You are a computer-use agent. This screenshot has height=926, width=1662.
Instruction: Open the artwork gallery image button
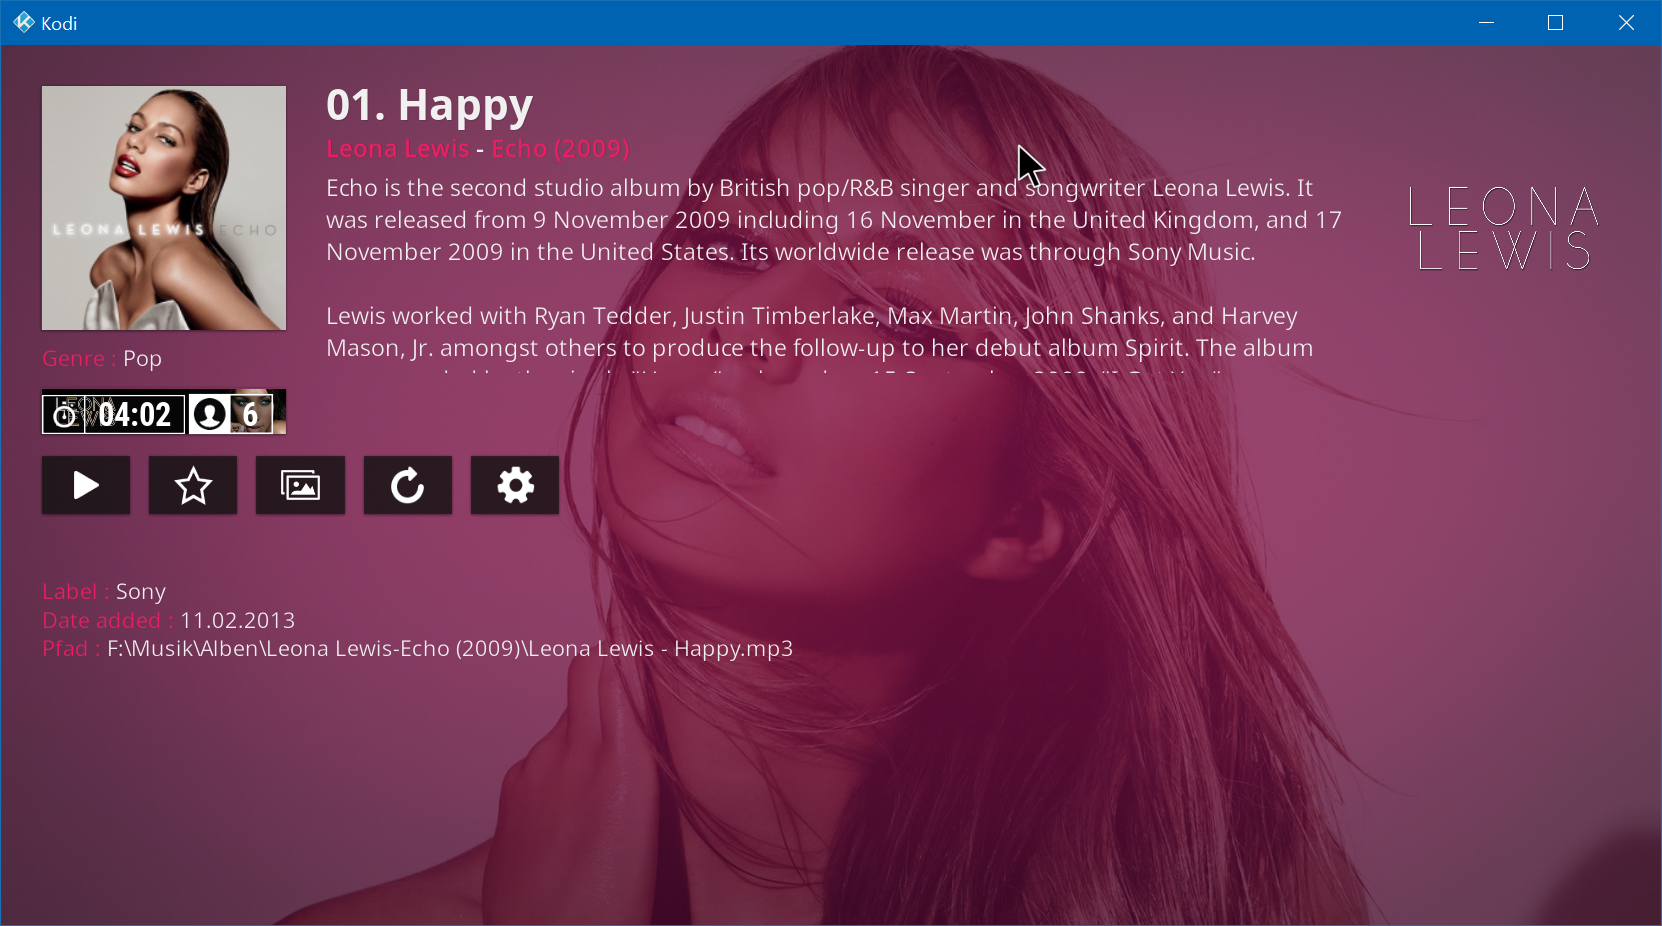click(x=300, y=485)
